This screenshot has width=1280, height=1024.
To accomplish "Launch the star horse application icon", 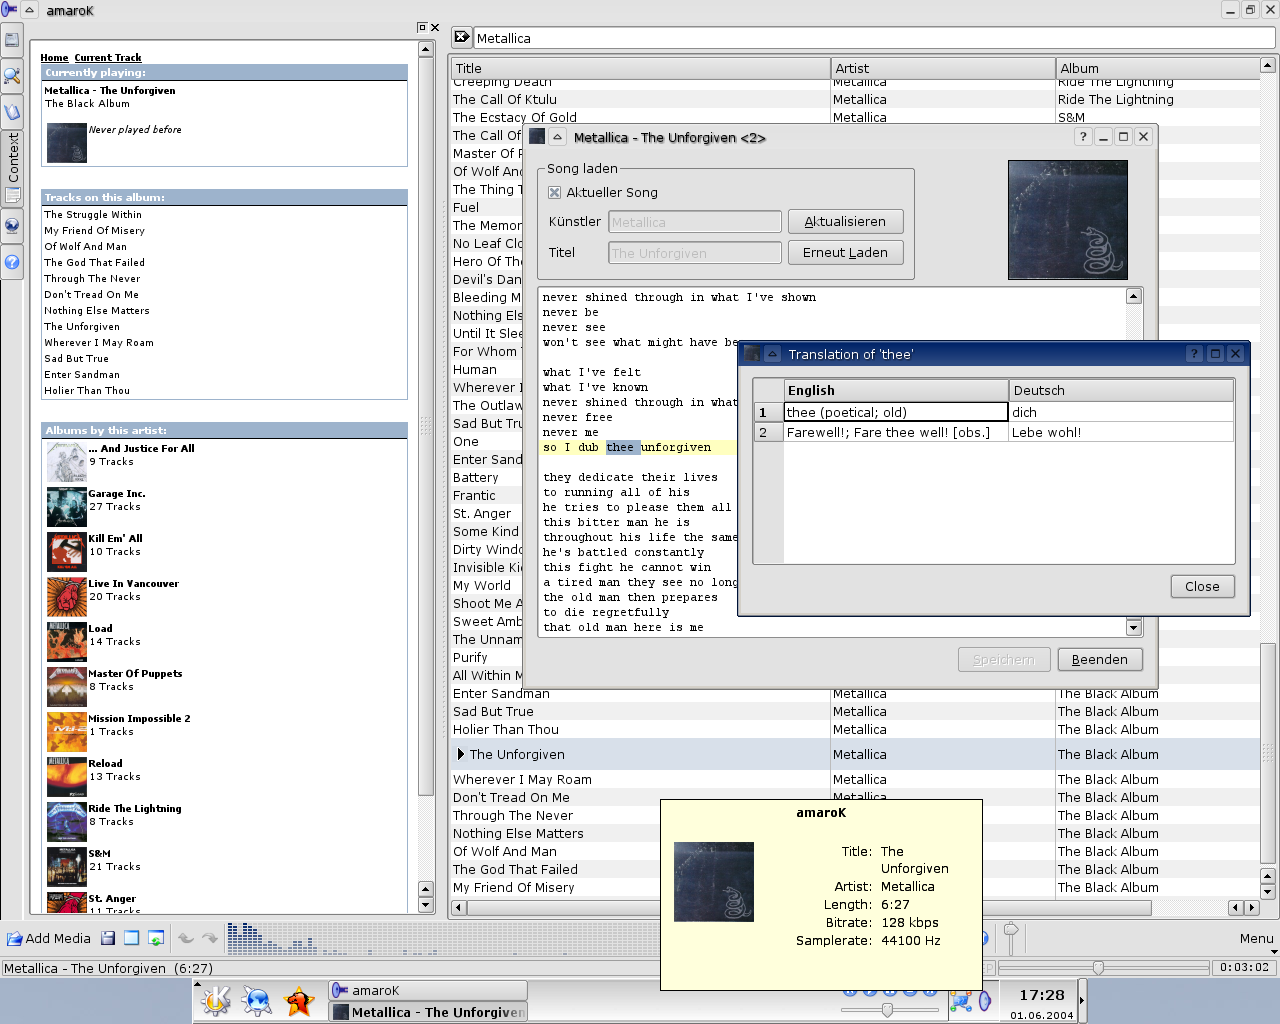I will tap(299, 1001).
